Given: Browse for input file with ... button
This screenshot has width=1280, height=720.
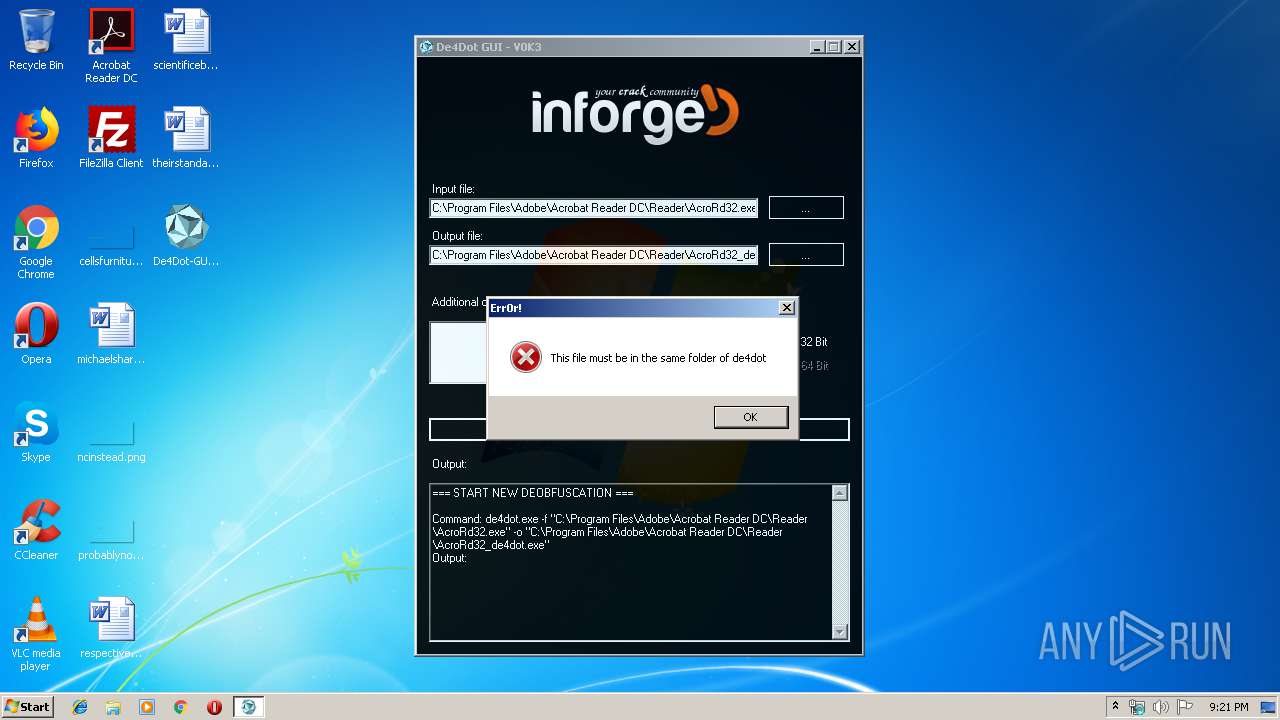Looking at the screenshot, I should 806,208.
